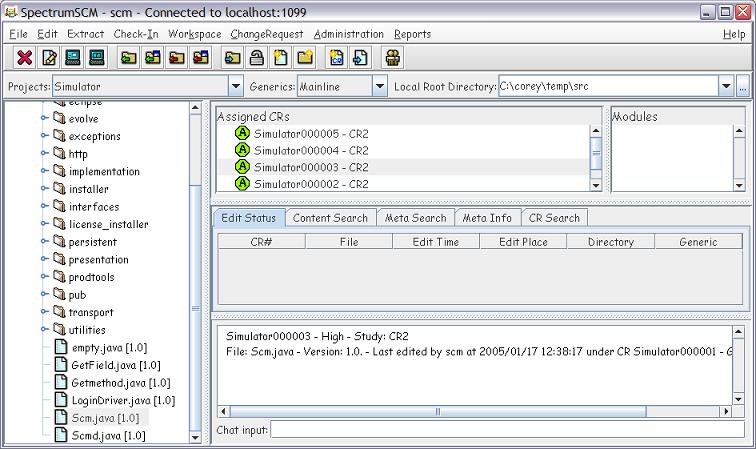Click the folder with red arrow icon
This screenshot has width=756, height=449.
point(176,58)
